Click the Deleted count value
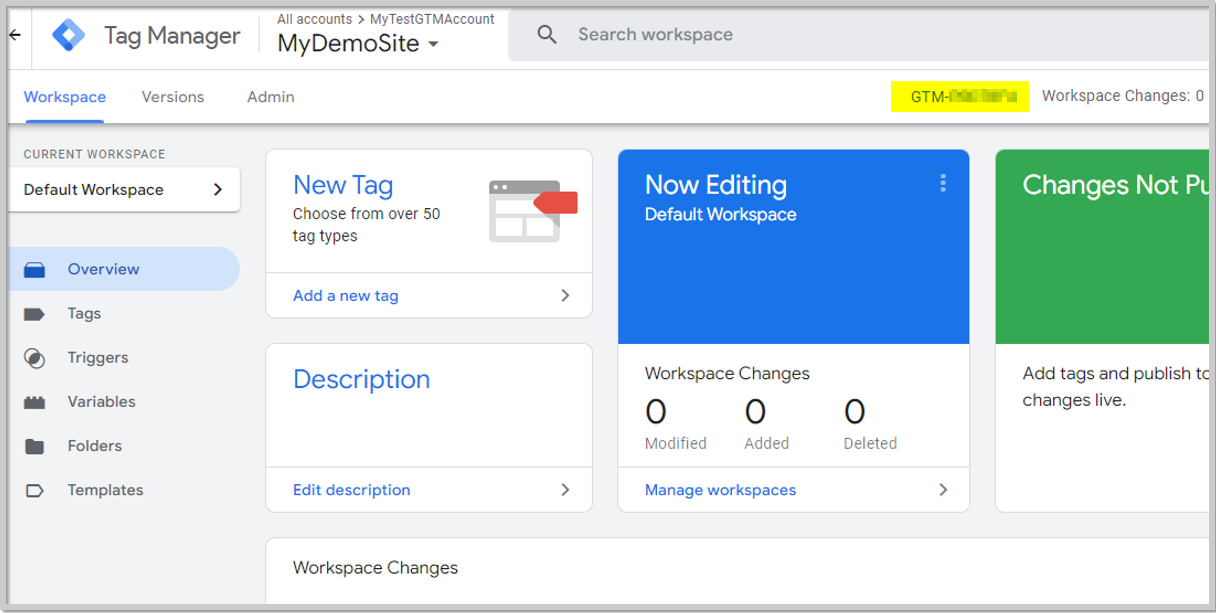The image size is (1216, 613). (854, 411)
